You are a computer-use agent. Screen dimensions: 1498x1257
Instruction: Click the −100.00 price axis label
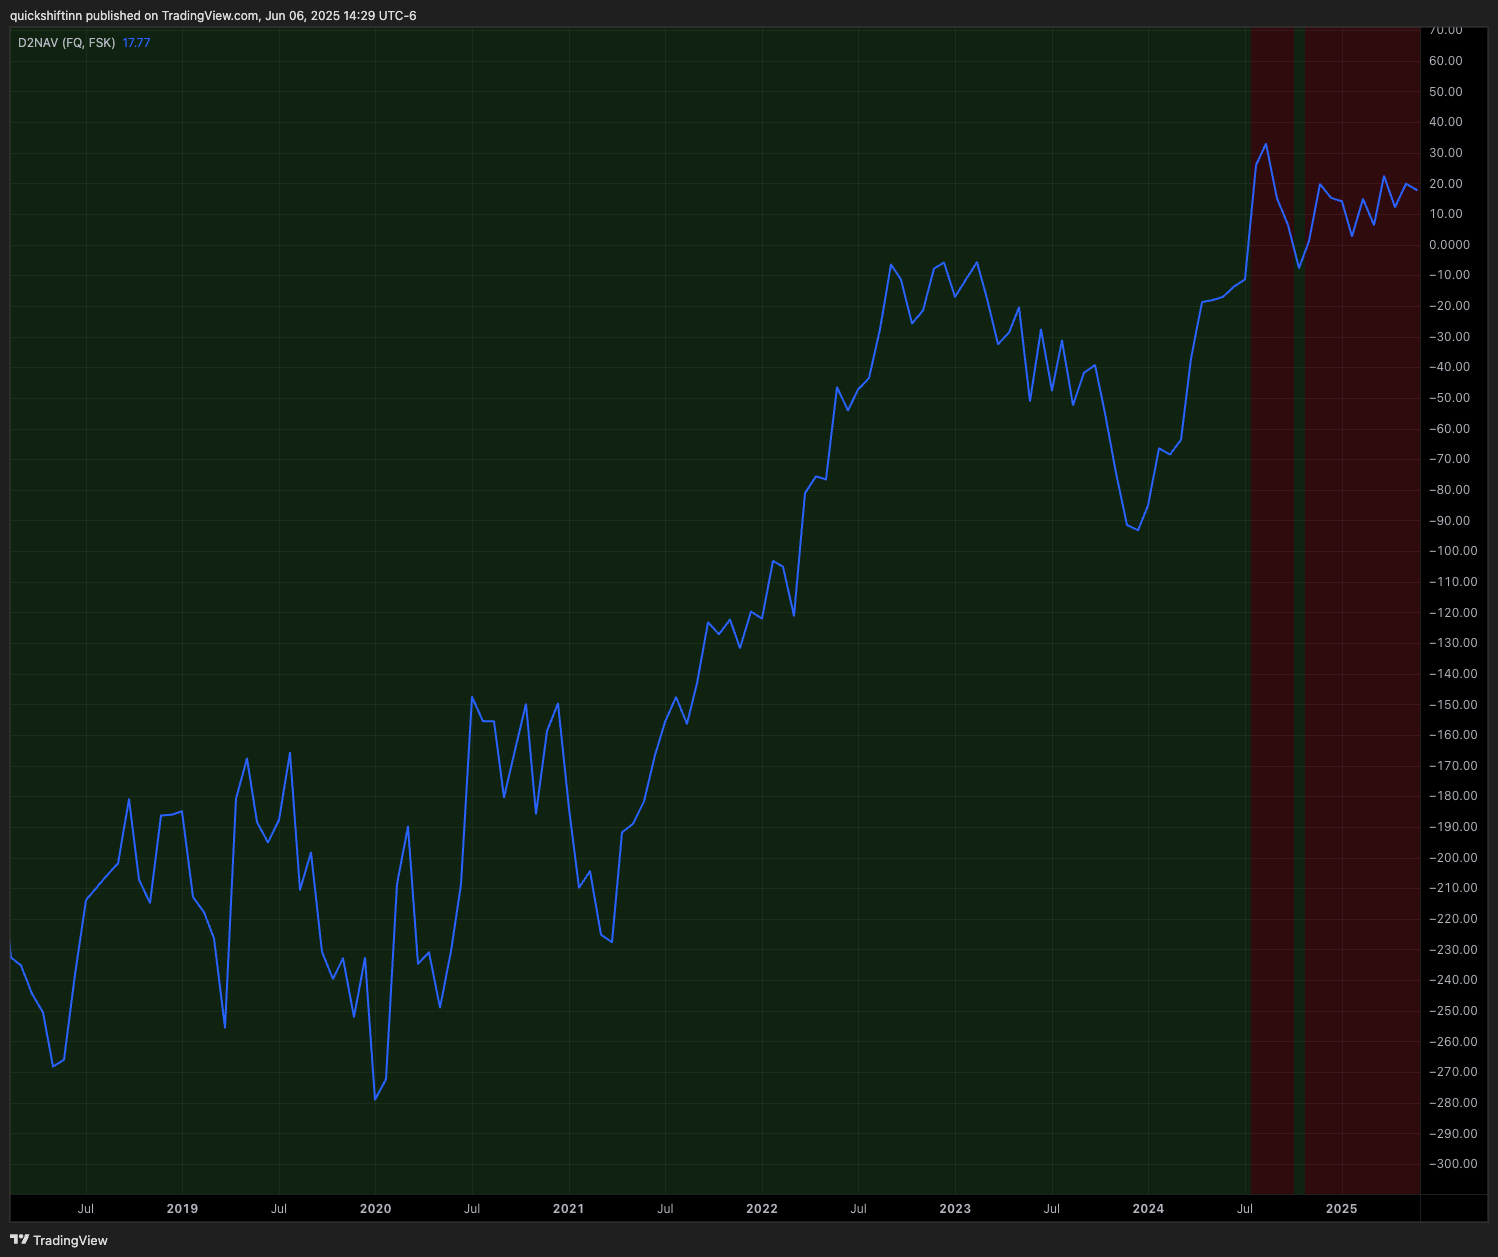tap(1453, 551)
